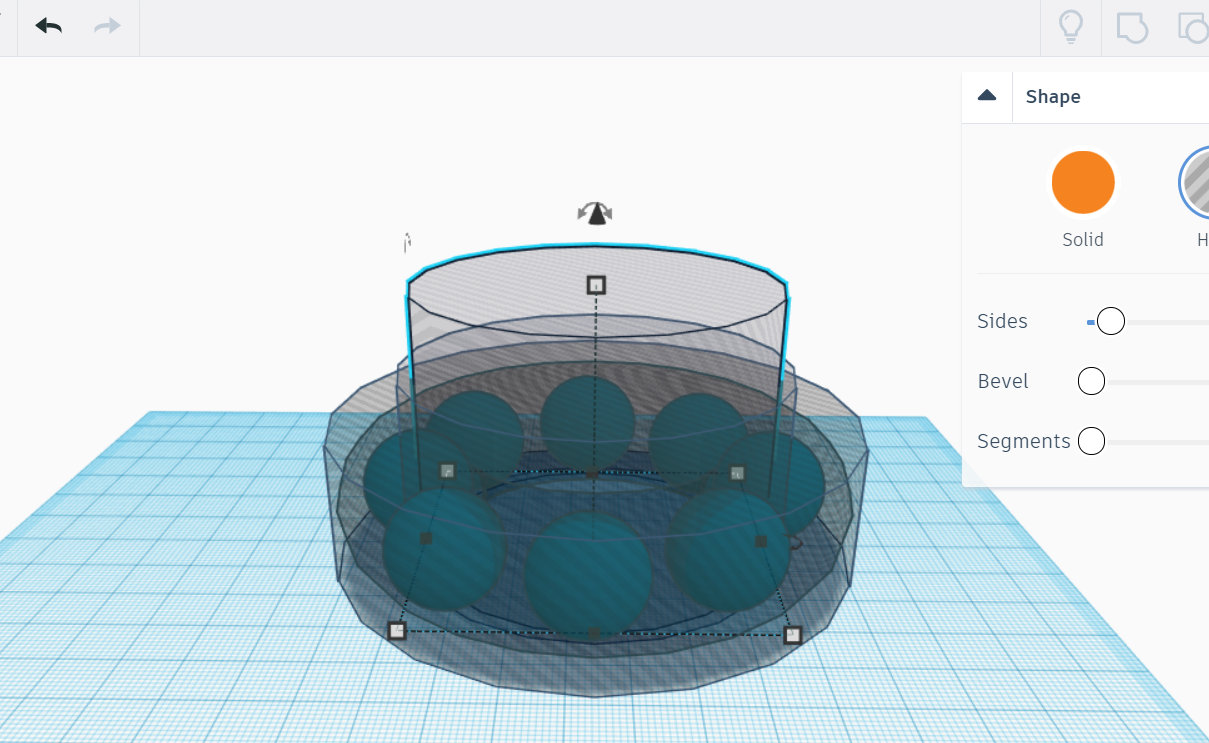The image size is (1209, 743).
Task: Click the rotation arrow above the cylinder
Action: tap(595, 213)
